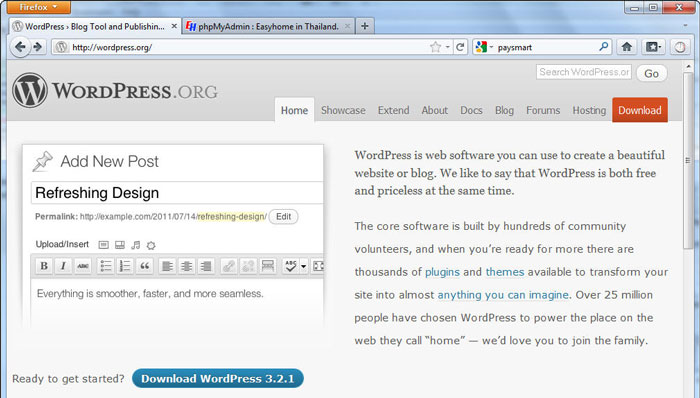The height and width of the screenshot is (398, 700).
Task: Open the spellcheck language dropdown arrow
Action: 304,266
